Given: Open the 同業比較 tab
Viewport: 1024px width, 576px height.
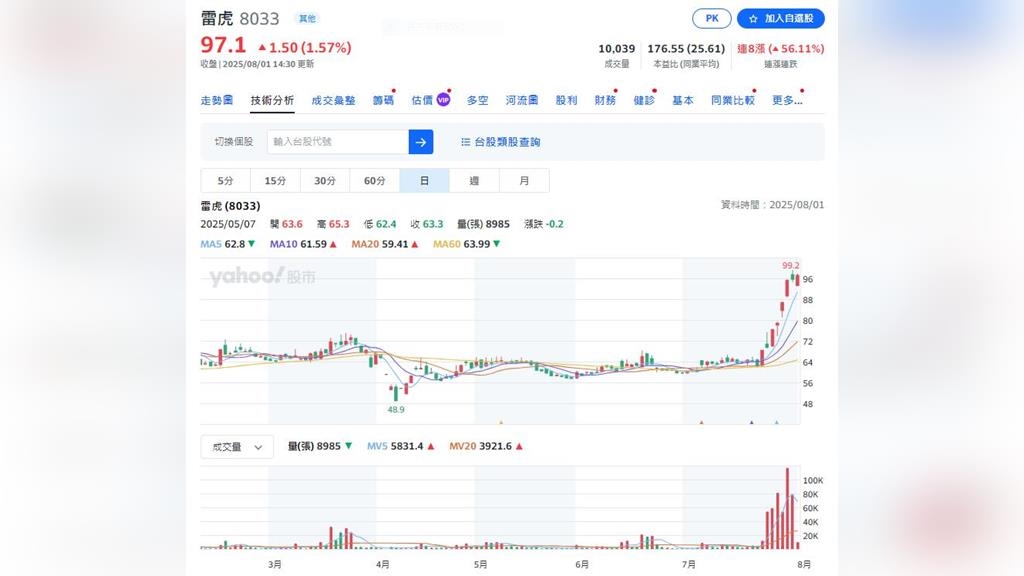Looking at the screenshot, I should click(733, 101).
